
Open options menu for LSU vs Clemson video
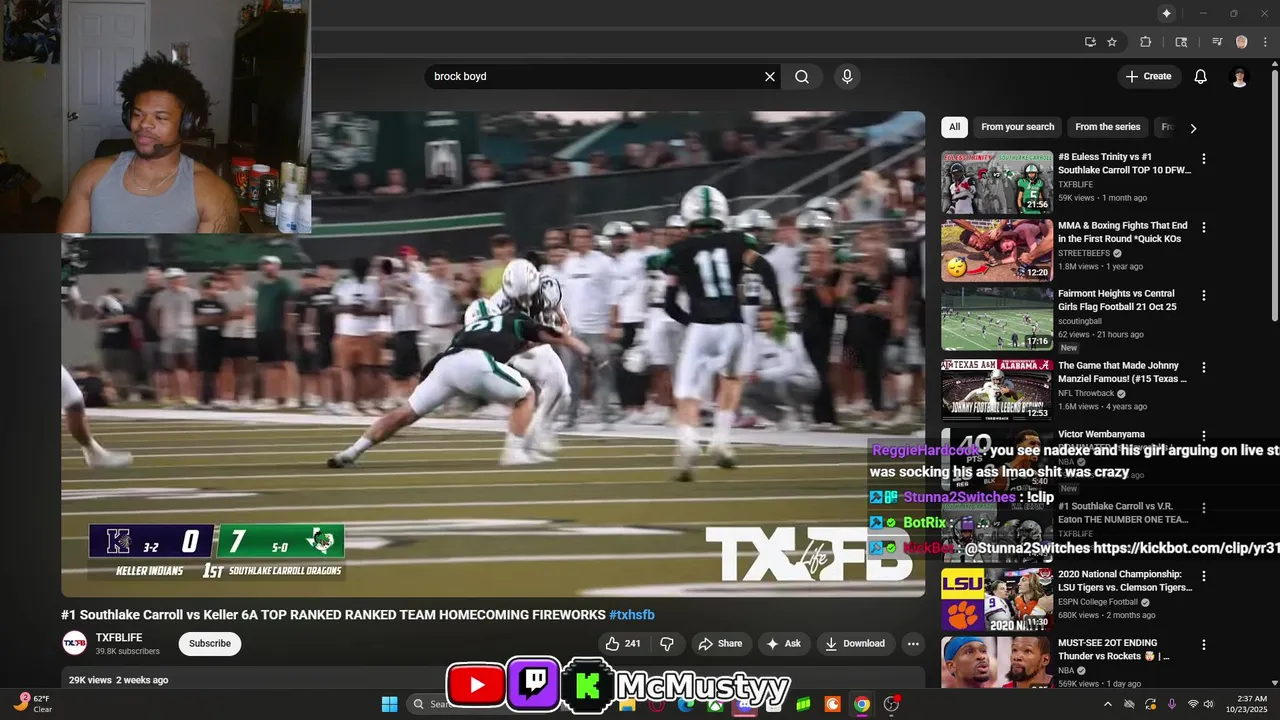pos(1204,576)
